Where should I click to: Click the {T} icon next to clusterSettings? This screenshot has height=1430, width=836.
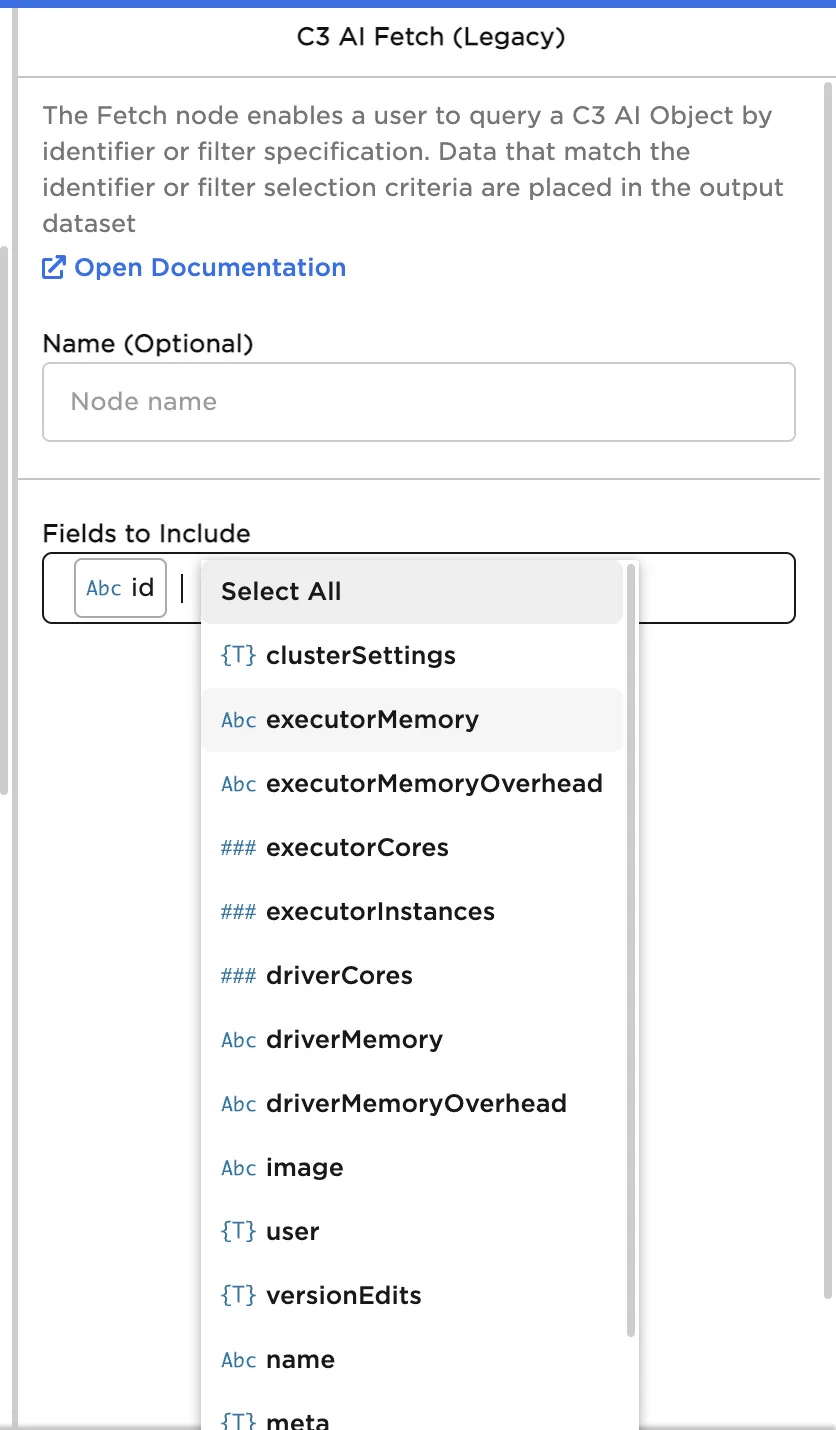238,656
